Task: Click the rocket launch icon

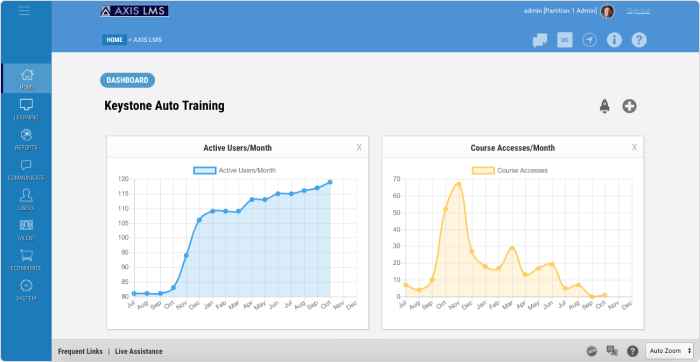Action: point(604,106)
